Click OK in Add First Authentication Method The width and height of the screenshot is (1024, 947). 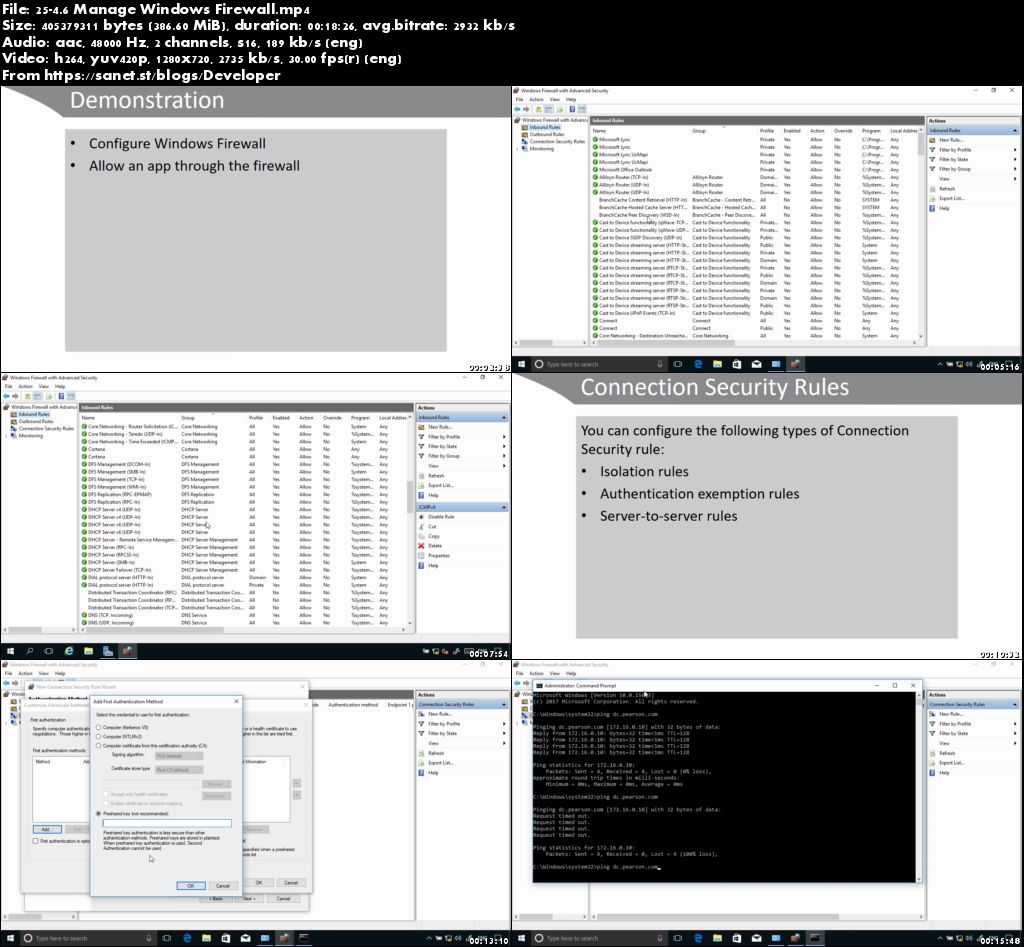(x=191, y=886)
